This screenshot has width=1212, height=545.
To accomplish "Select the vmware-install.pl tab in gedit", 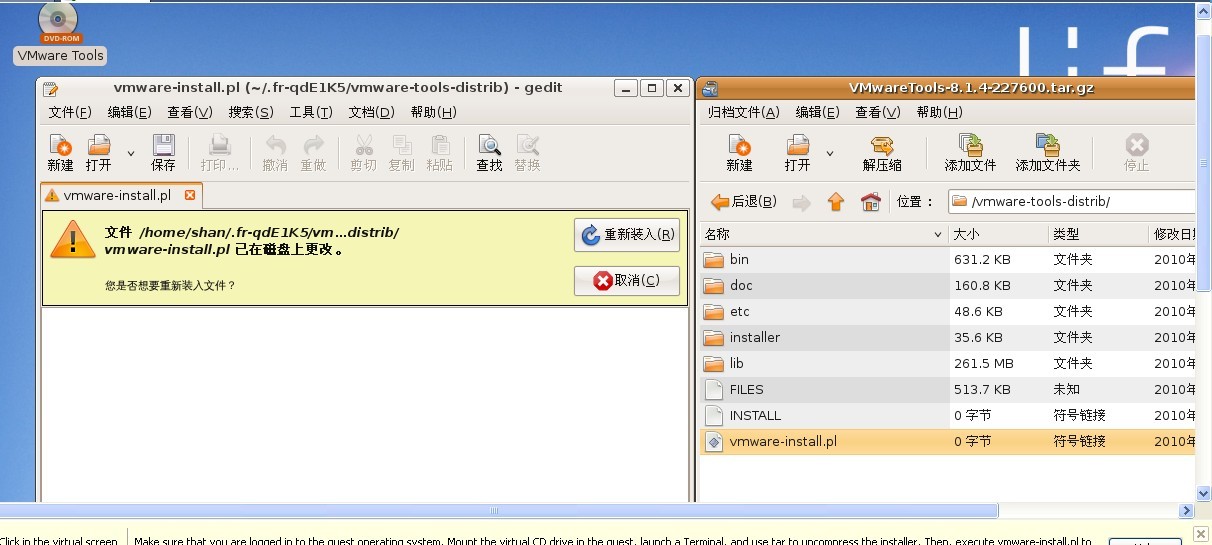I will click(x=115, y=195).
